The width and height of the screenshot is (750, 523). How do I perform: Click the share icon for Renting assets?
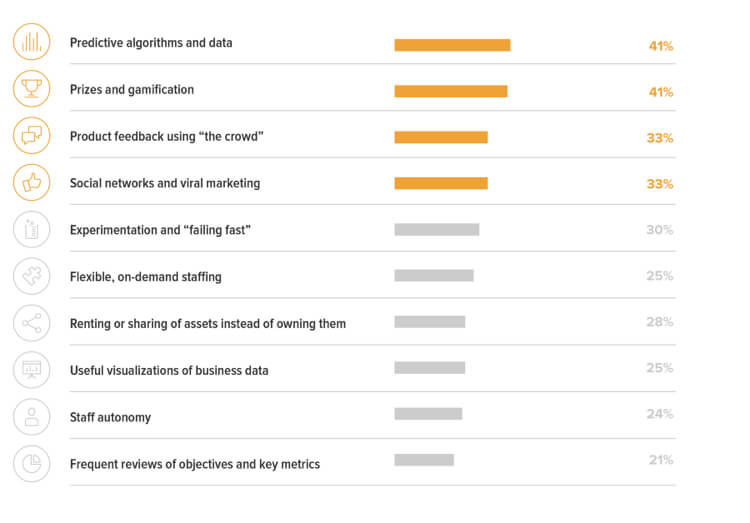[x=32, y=323]
